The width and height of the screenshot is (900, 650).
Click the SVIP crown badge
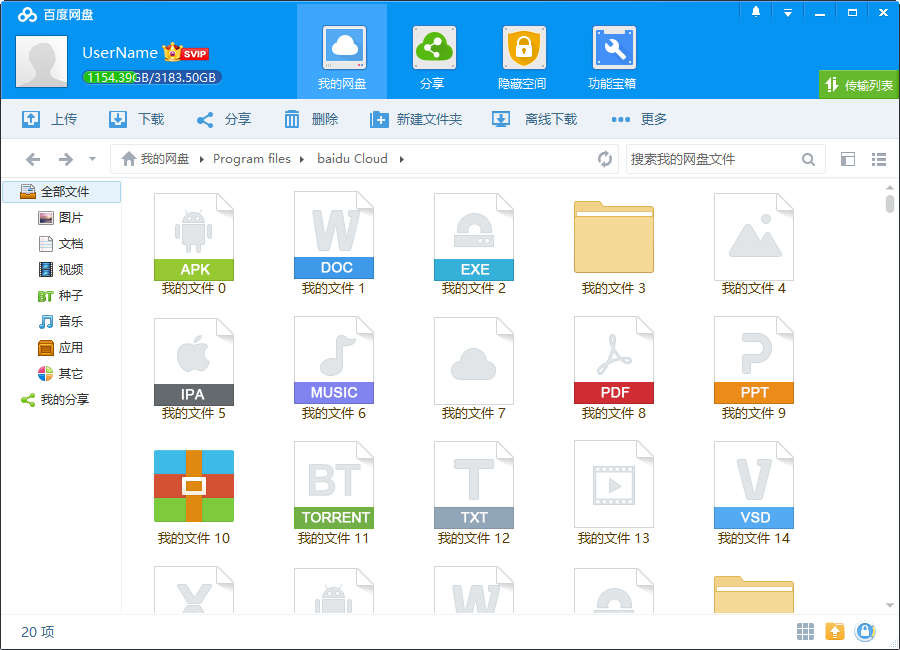(185, 52)
